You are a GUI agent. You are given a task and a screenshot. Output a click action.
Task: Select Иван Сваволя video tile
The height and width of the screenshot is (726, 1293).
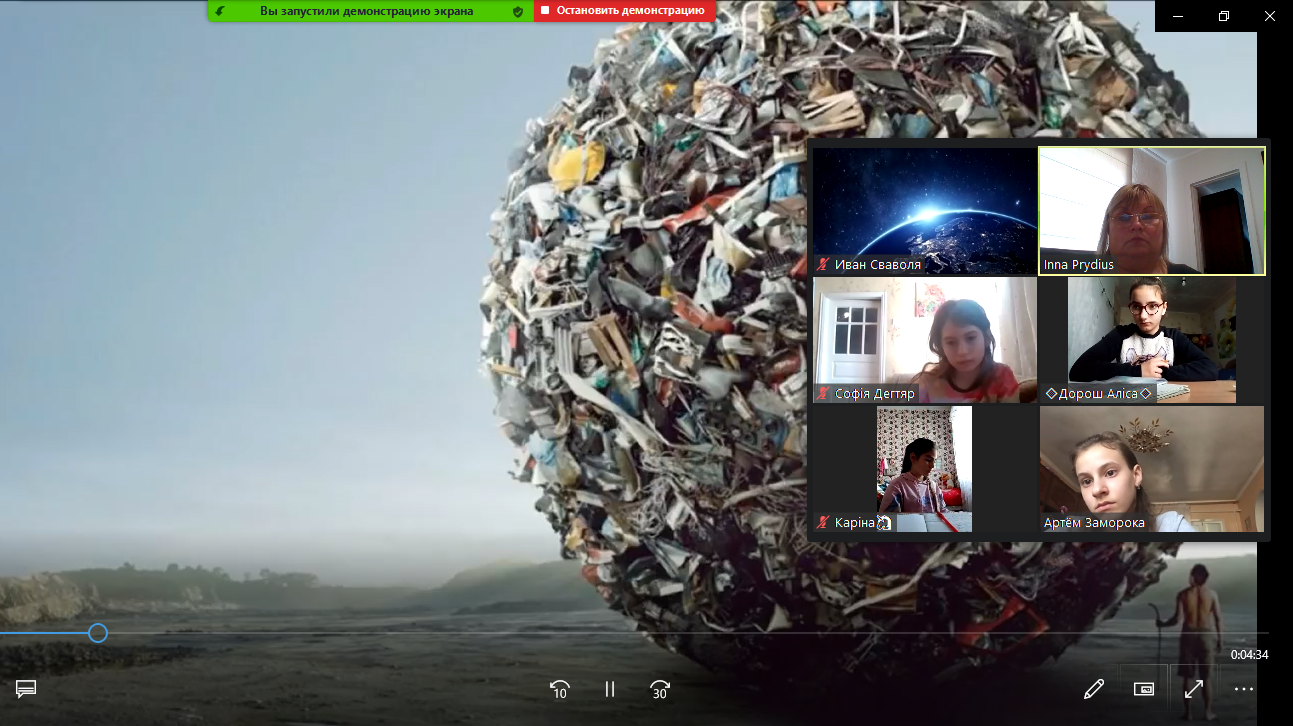[x=925, y=211]
